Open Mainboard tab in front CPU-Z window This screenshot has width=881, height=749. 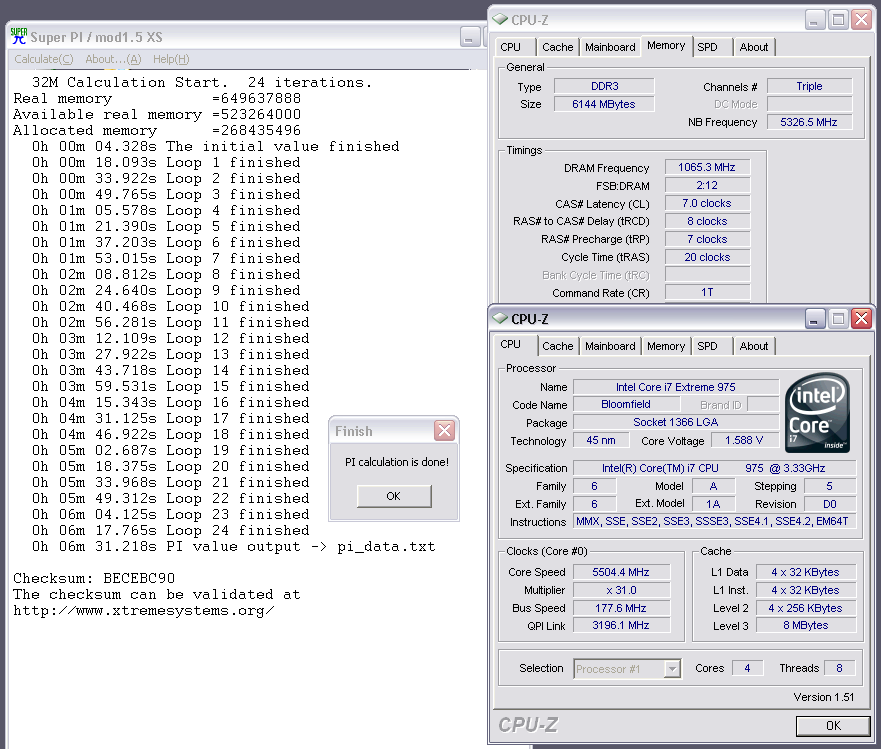(610, 346)
